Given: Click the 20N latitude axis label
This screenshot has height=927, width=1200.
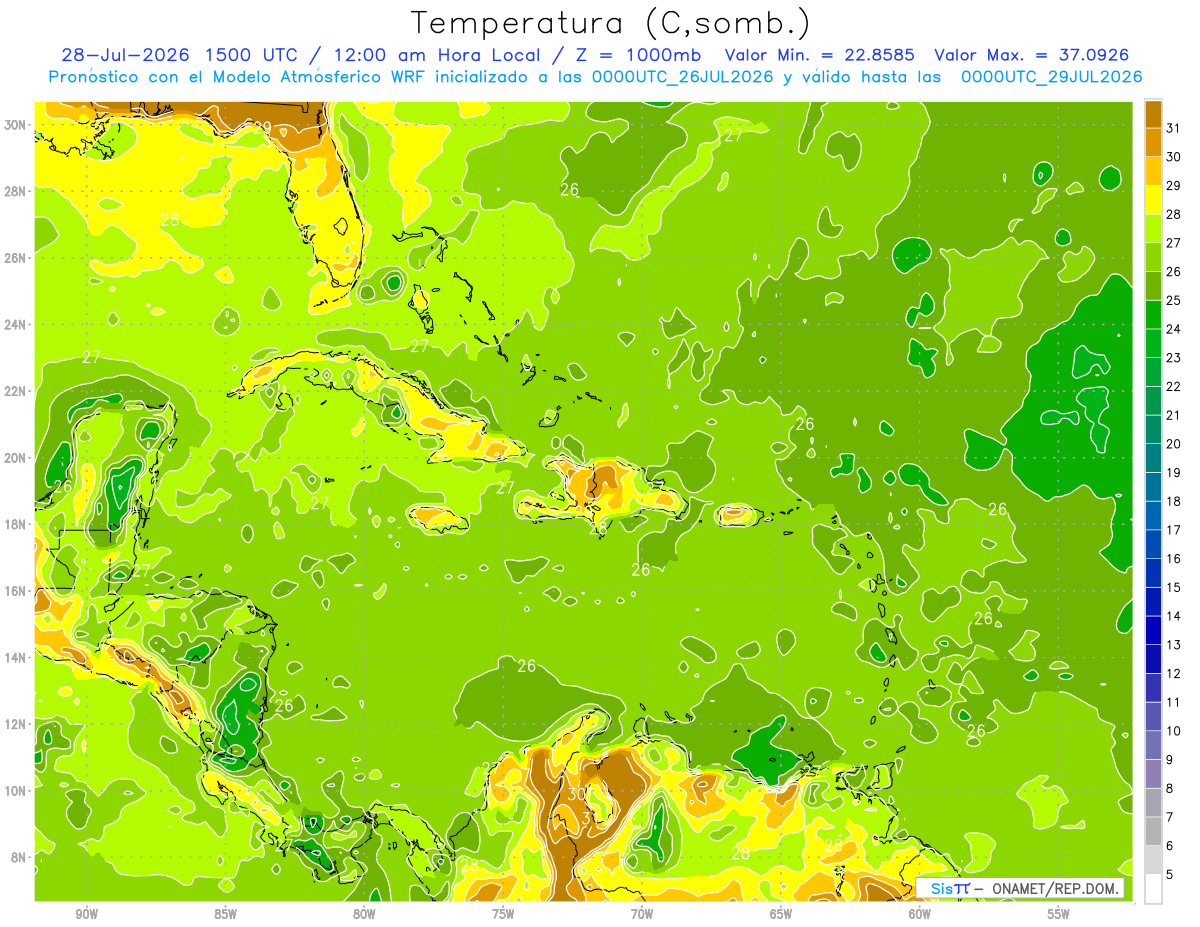Looking at the screenshot, I should pyautogui.click(x=15, y=458).
